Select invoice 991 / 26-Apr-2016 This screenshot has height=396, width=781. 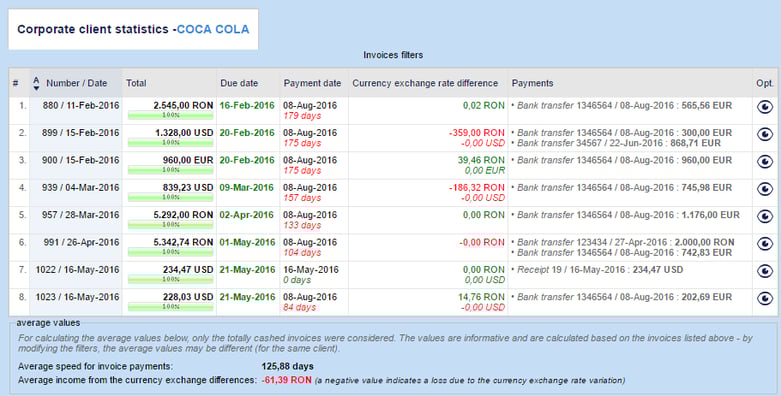[81, 243]
